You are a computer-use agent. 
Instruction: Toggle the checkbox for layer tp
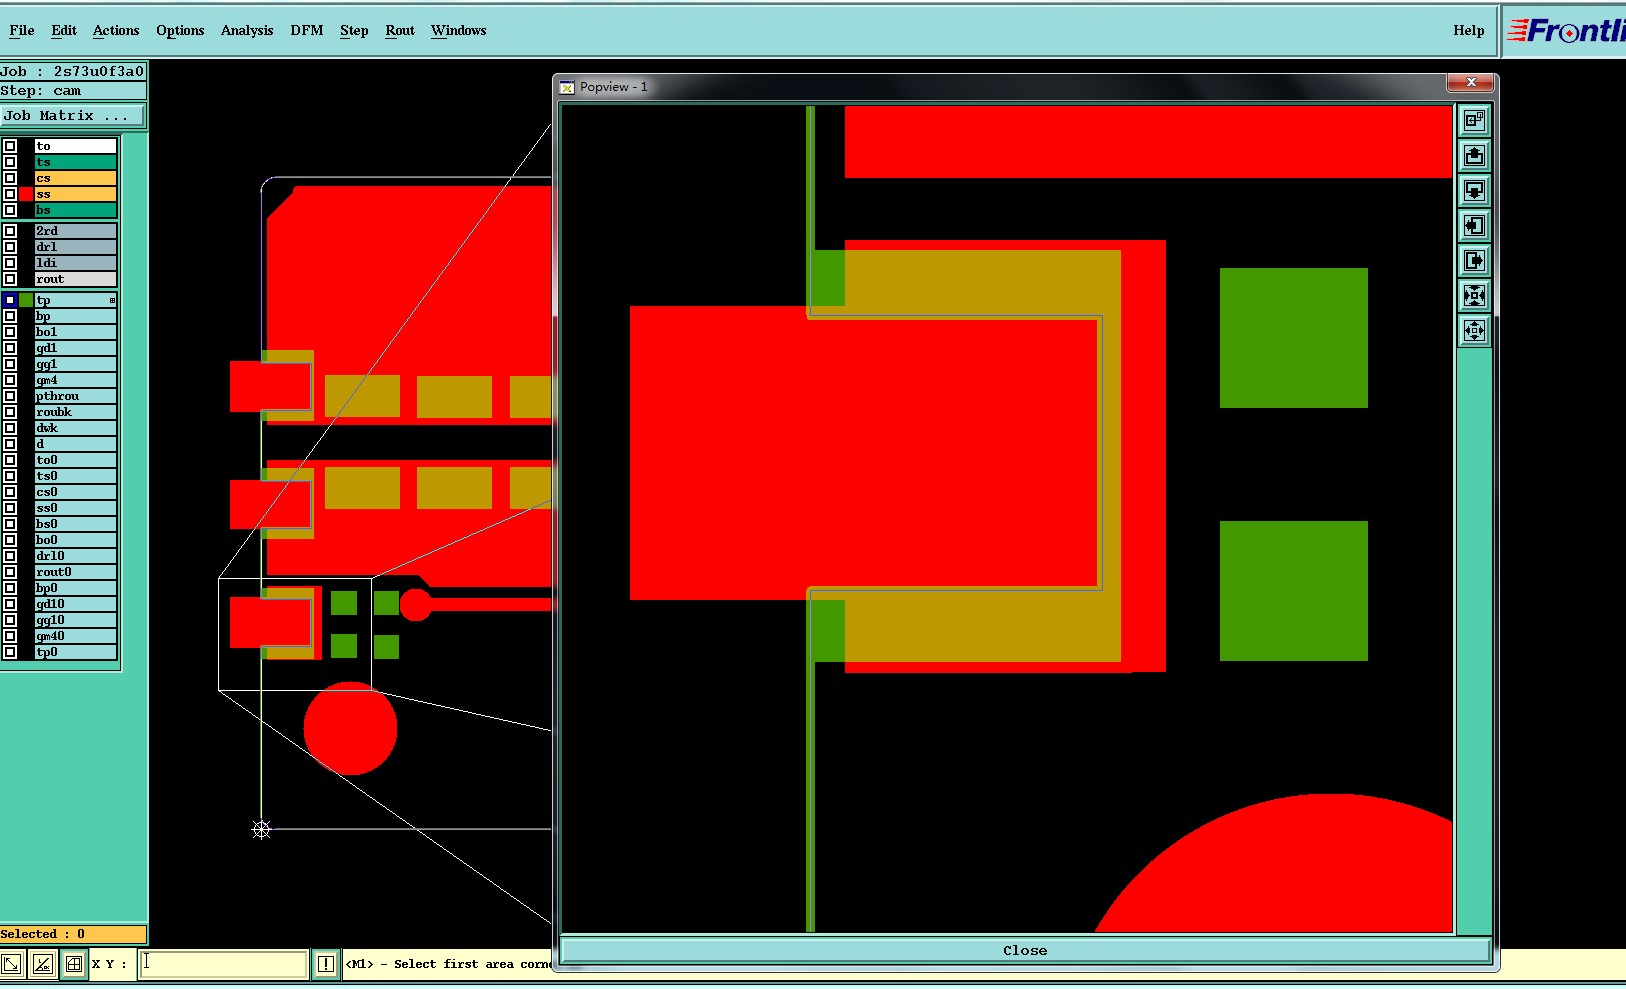point(10,300)
